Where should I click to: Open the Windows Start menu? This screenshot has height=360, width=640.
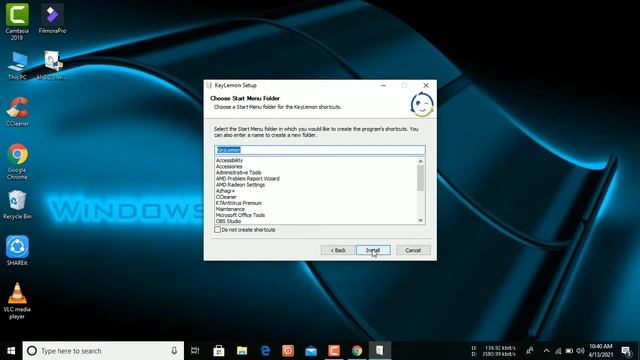point(11,351)
